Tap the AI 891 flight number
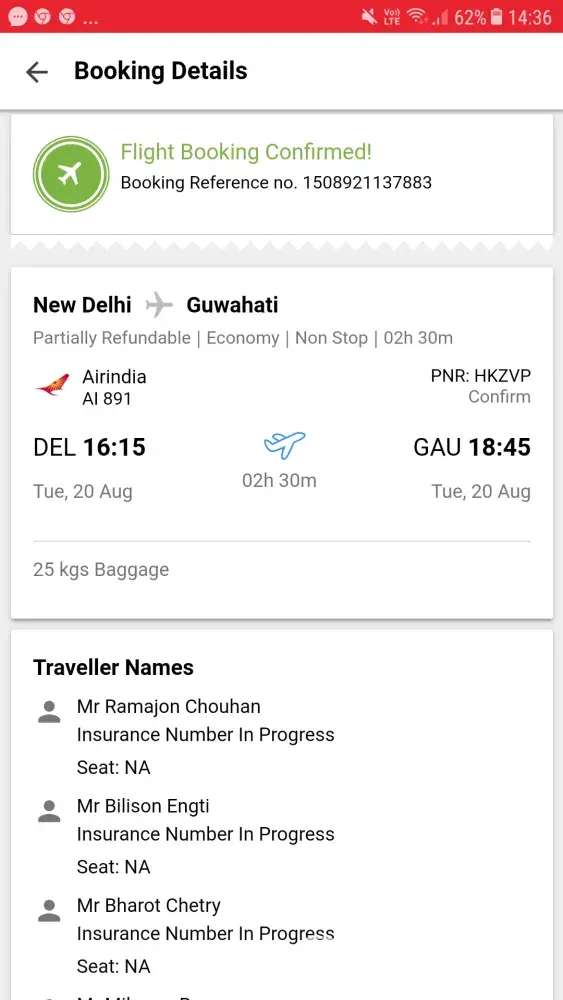 pyautogui.click(x=106, y=399)
